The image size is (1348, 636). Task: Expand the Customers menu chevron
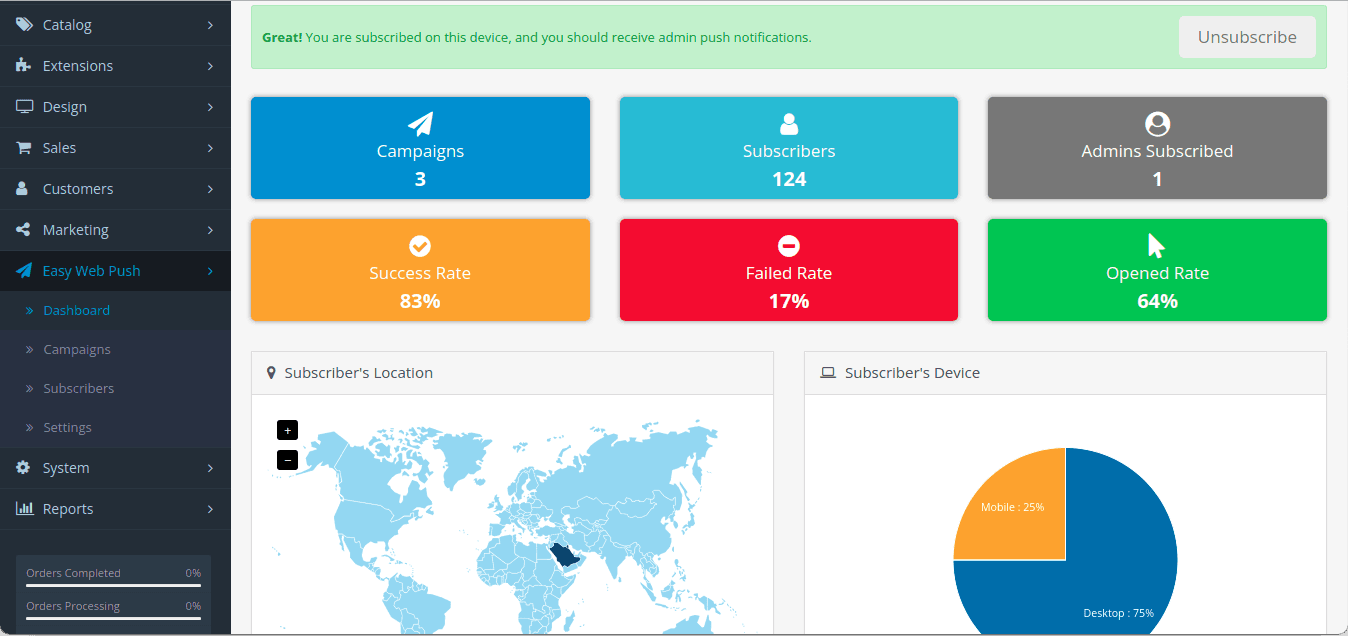(210, 188)
